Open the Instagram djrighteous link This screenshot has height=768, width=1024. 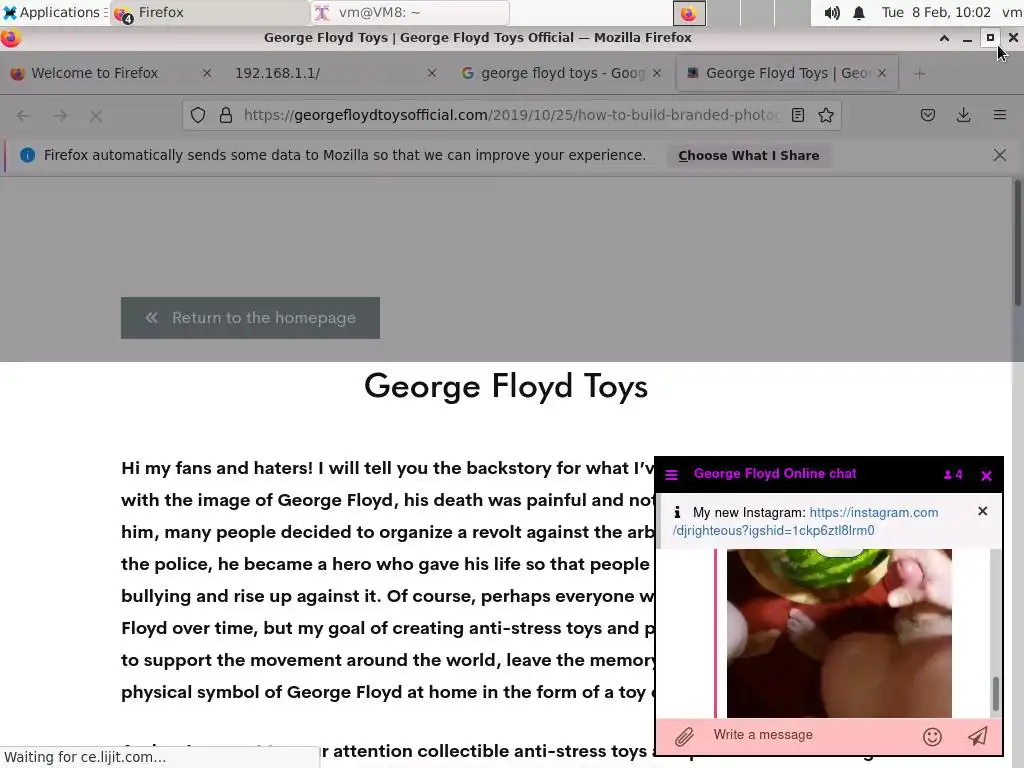[x=805, y=521]
